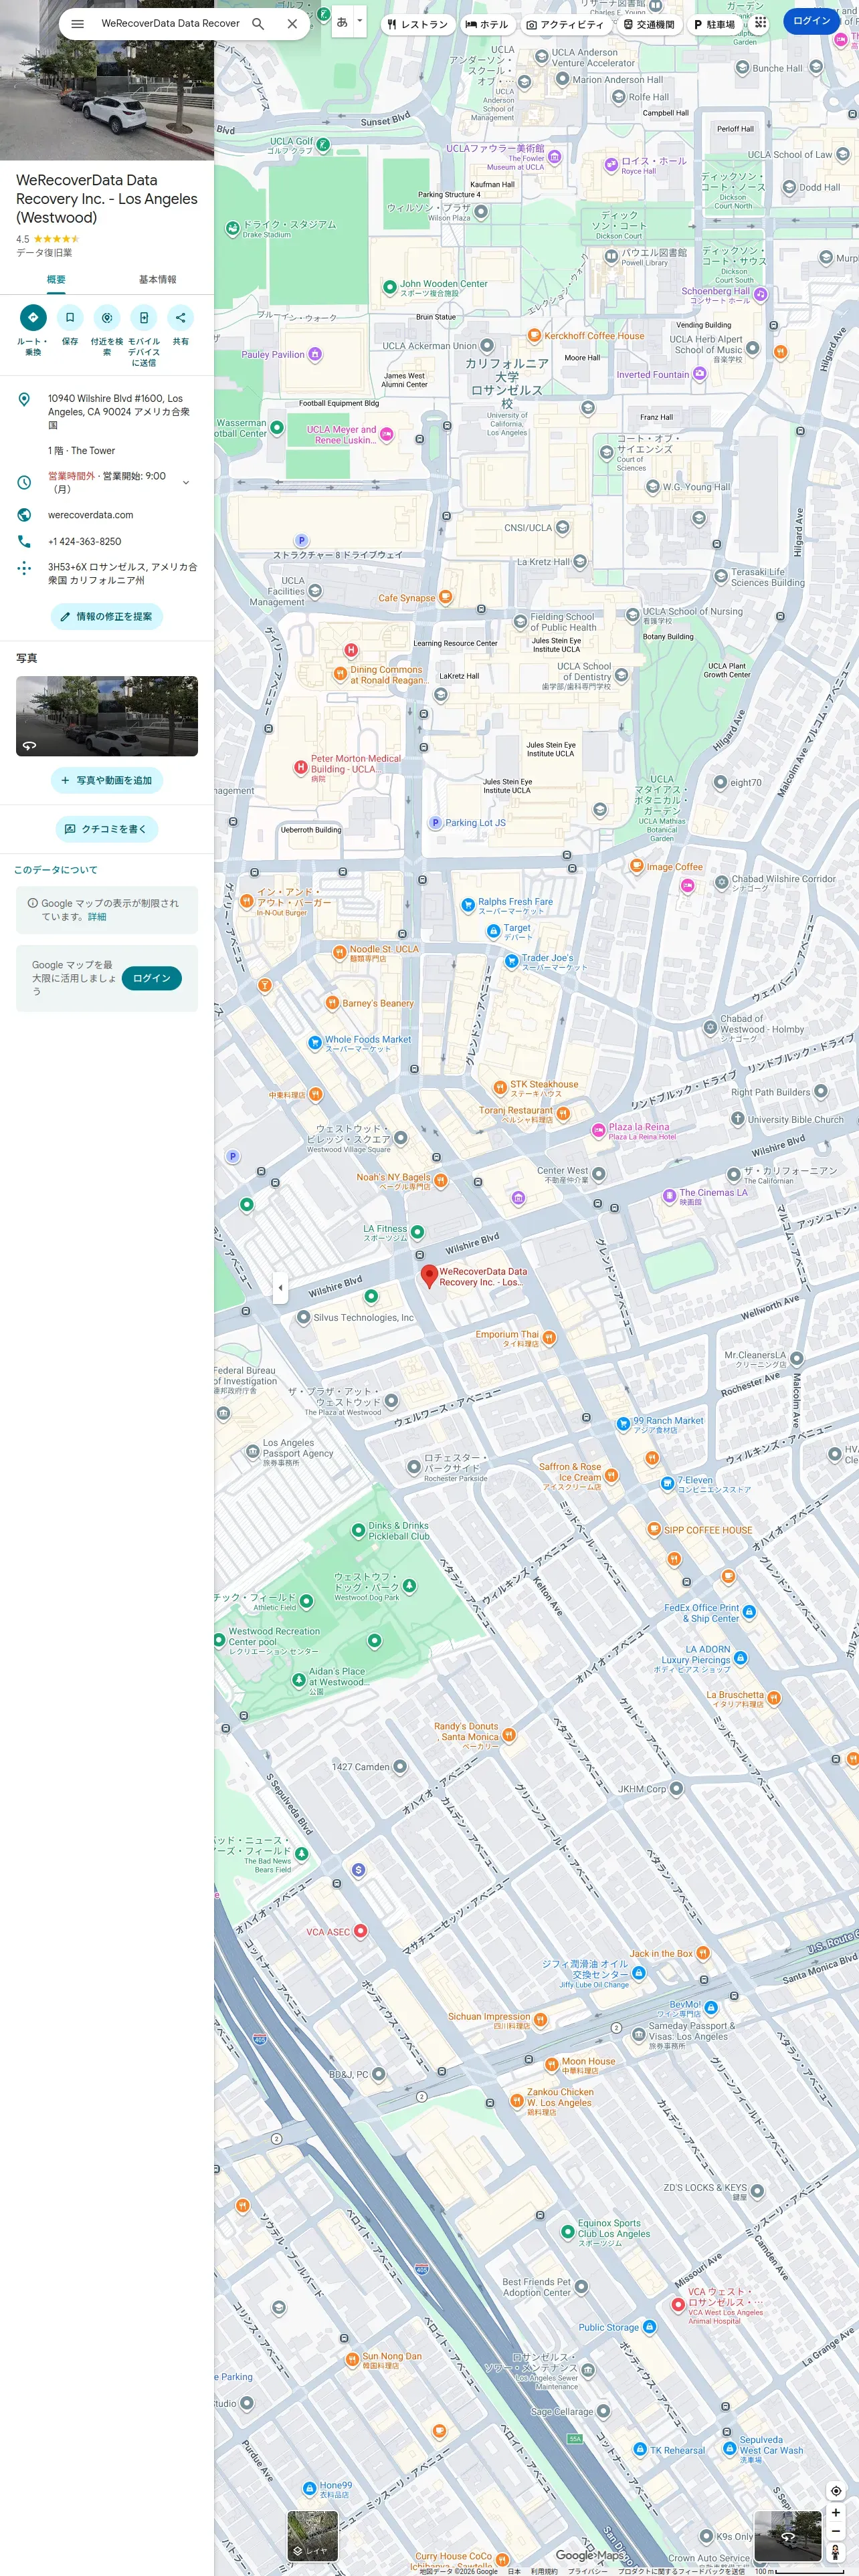This screenshot has width=859, height=2576.
Task: Click the my location target button
Action: 836,2490
